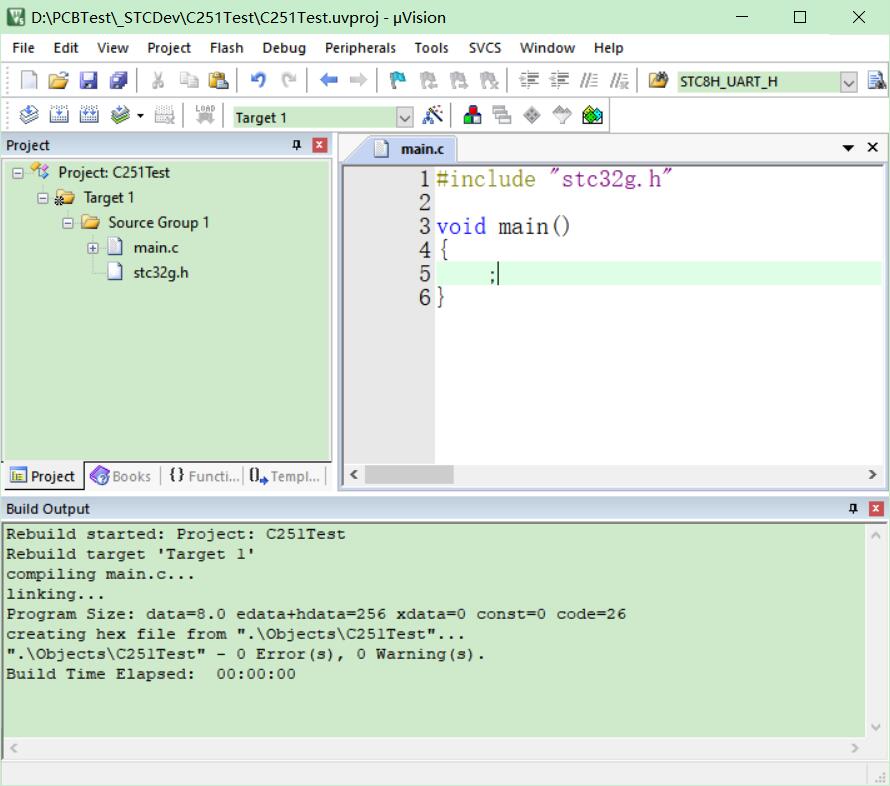Toggle auto-hide pin on Project panel

(x=296, y=145)
